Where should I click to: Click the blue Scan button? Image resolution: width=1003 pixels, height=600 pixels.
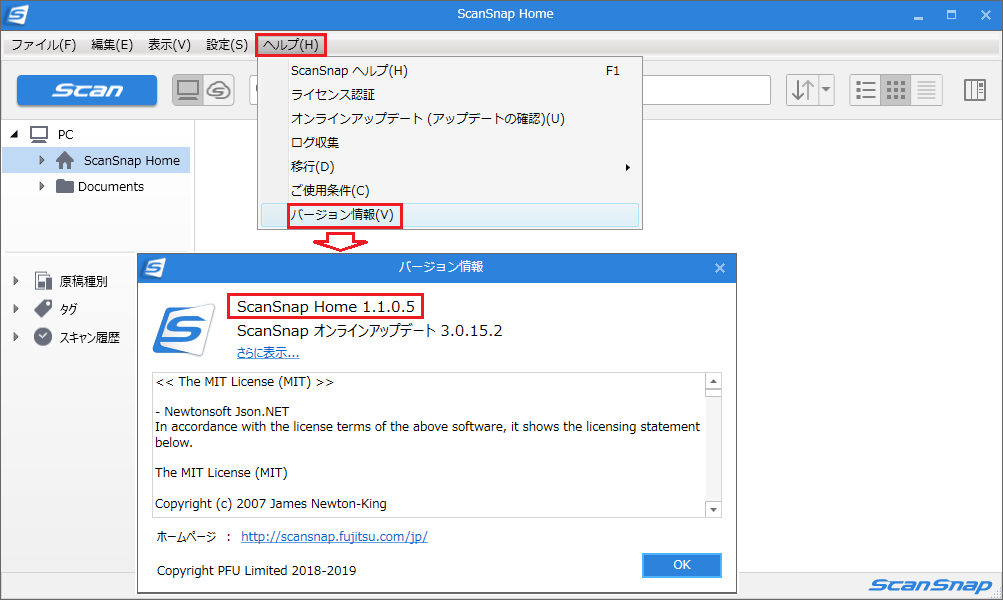pos(86,90)
